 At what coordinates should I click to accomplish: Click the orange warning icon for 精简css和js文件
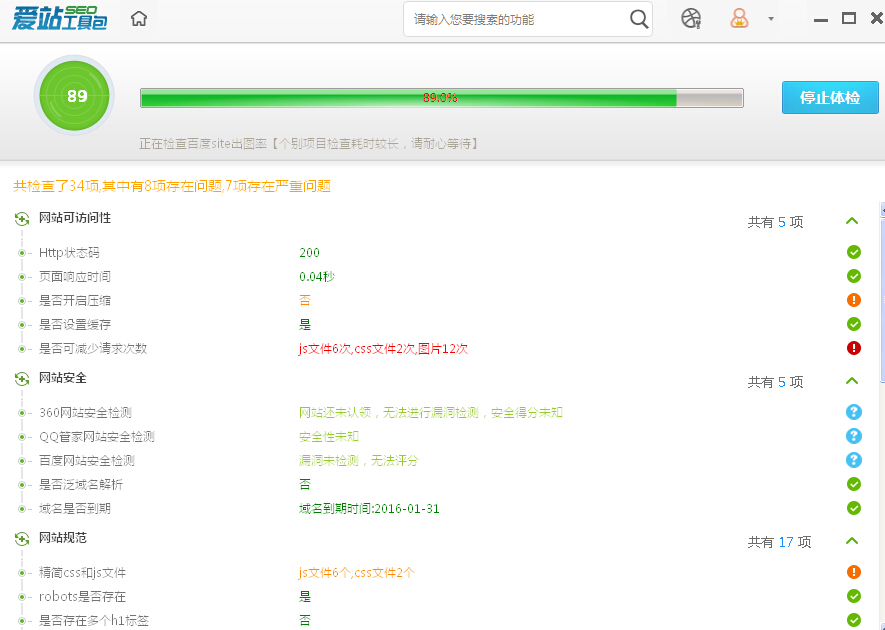pos(853,573)
